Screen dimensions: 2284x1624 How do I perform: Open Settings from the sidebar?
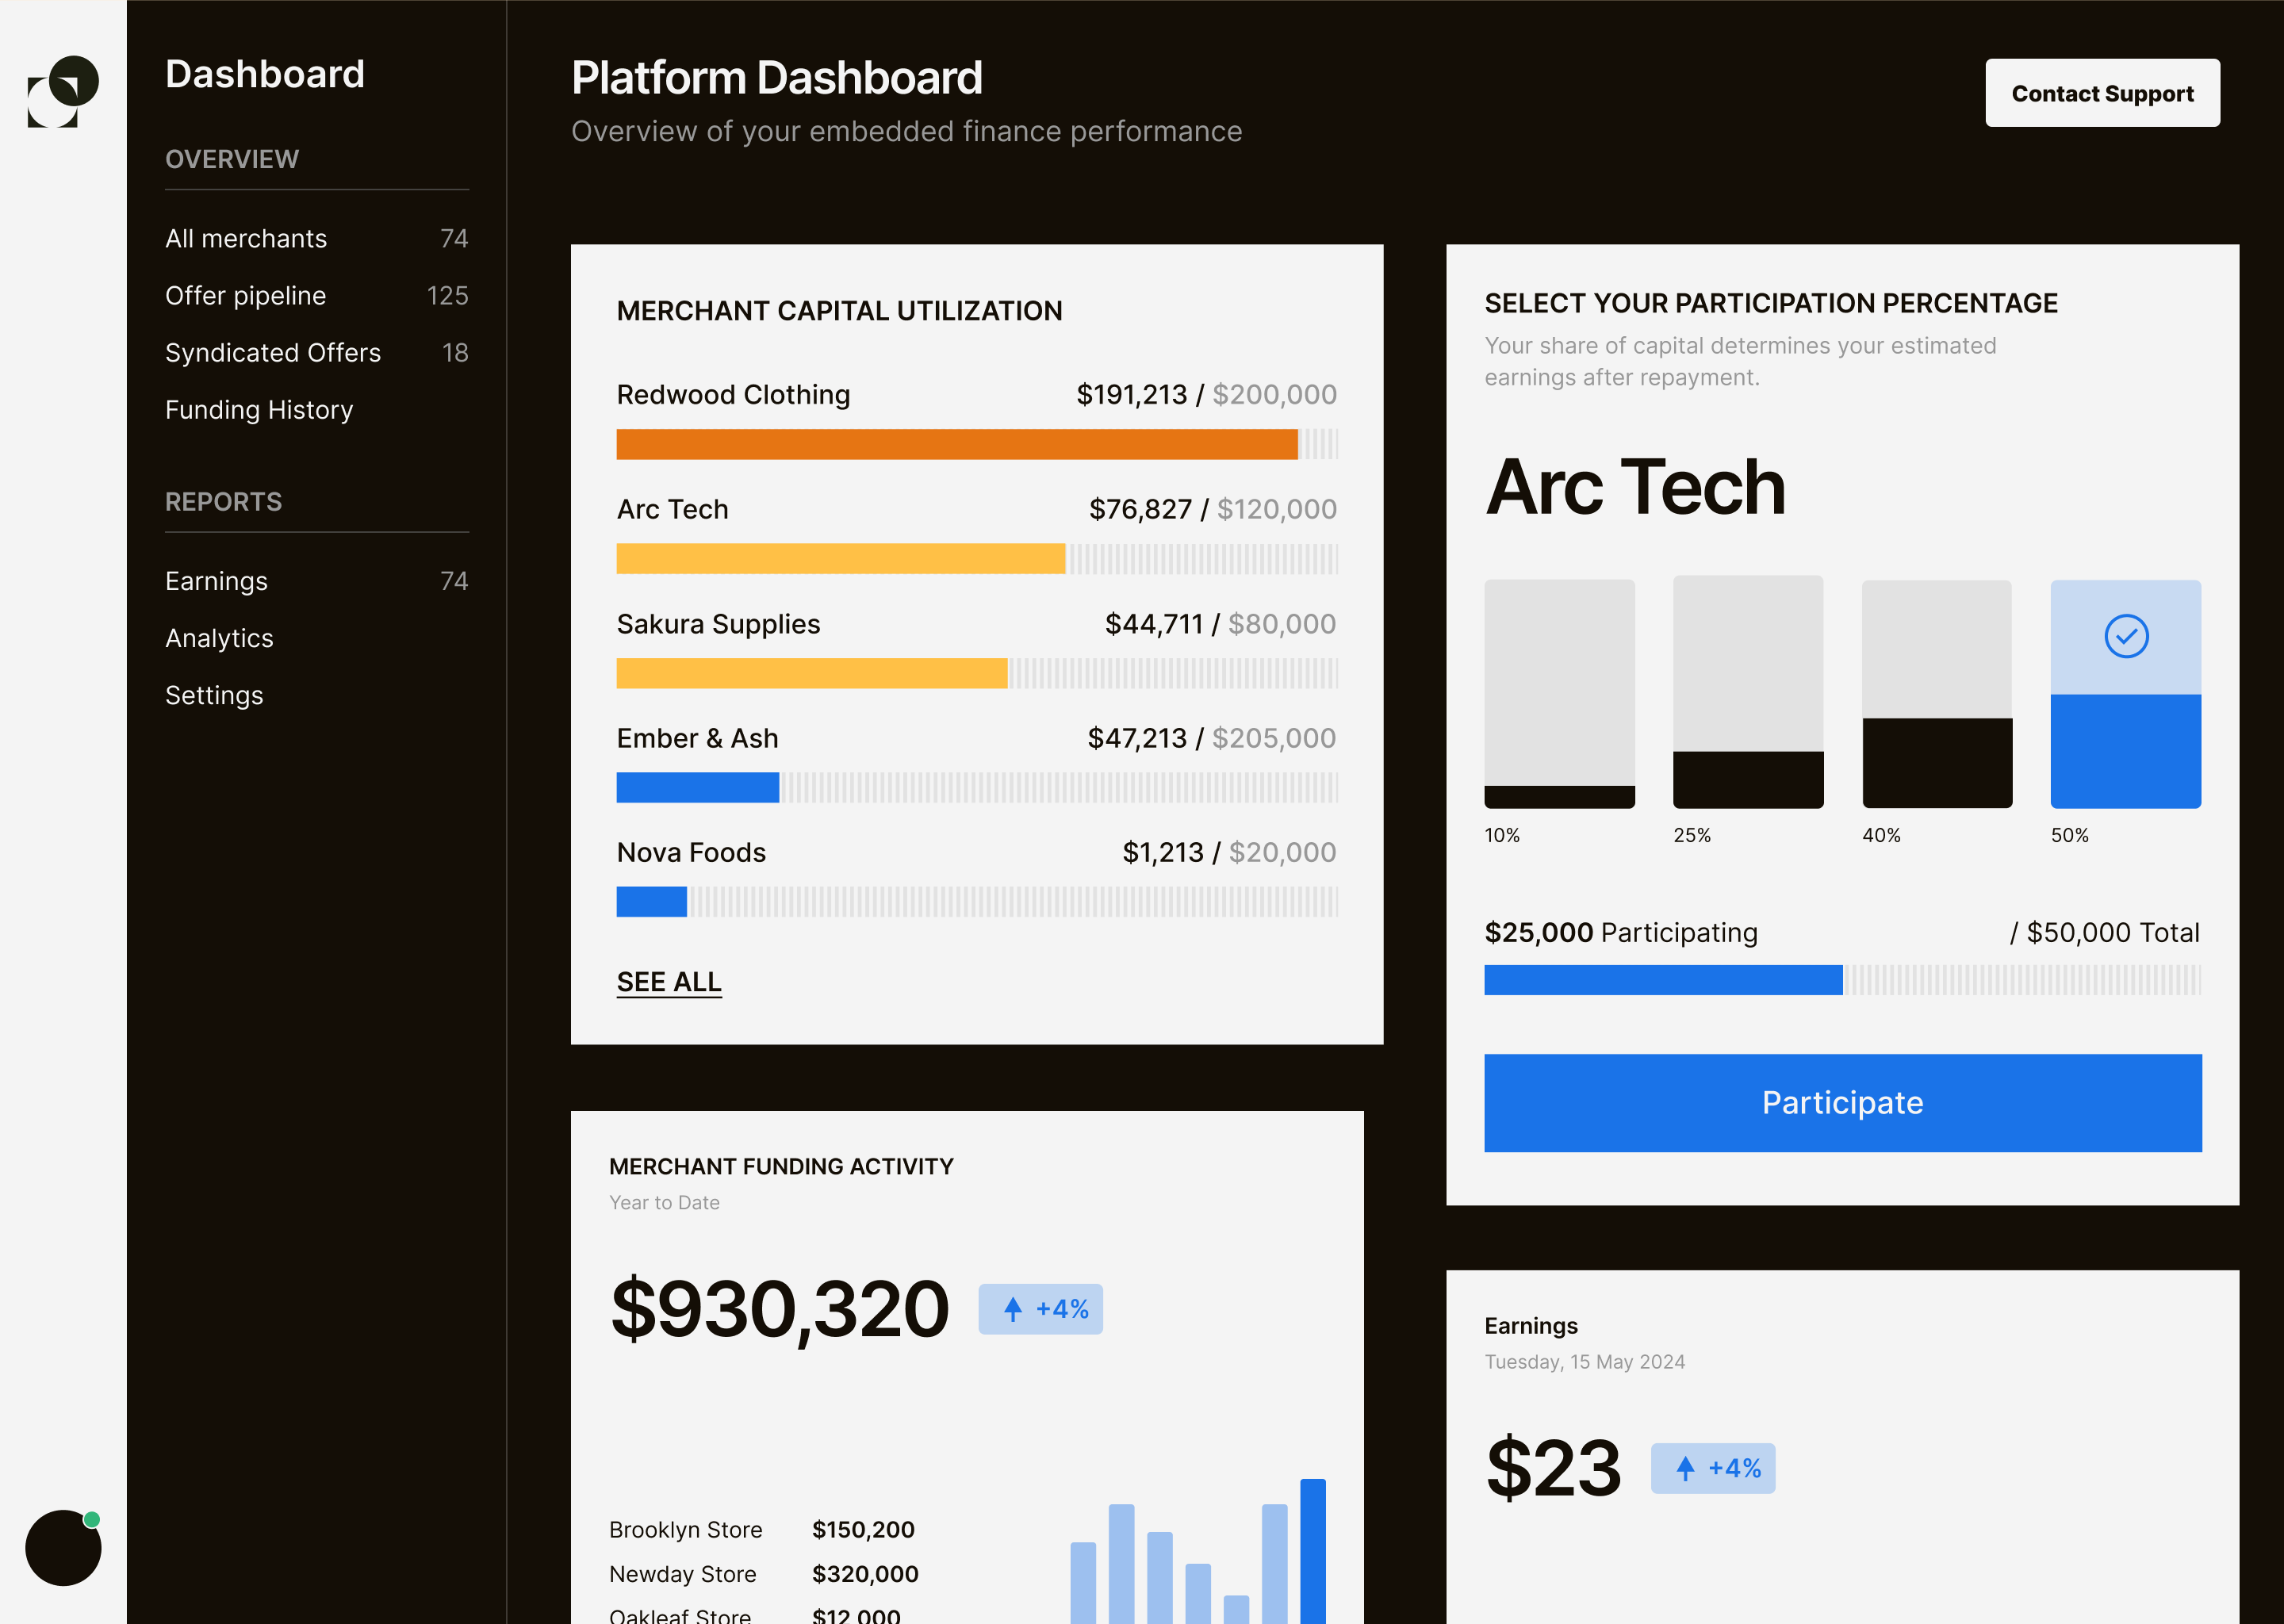(214, 695)
